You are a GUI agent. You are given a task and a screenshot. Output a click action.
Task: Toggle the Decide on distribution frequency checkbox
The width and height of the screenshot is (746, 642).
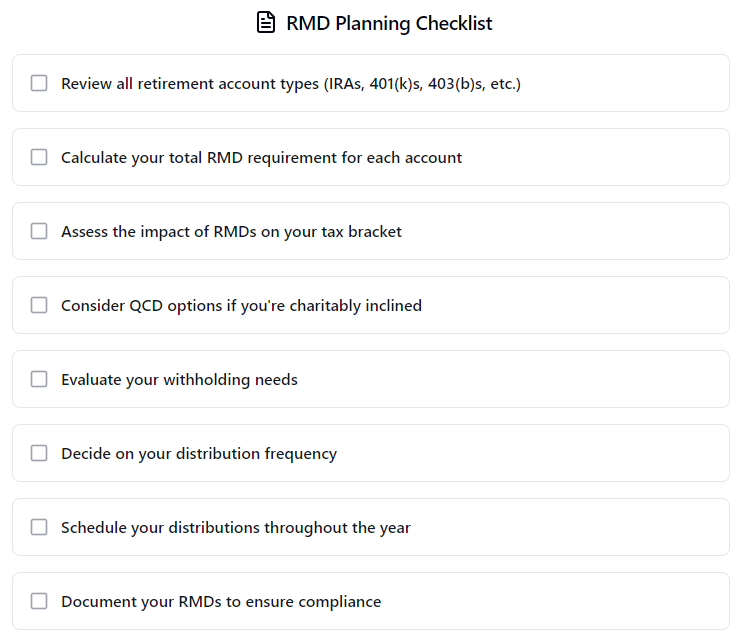pyautogui.click(x=39, y=453)
